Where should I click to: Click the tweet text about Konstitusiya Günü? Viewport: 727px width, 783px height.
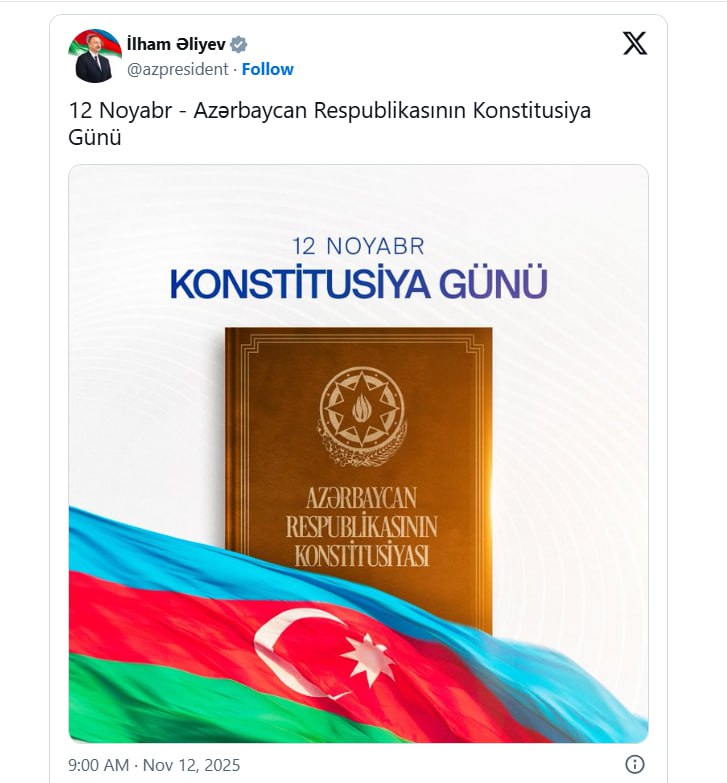pyautogui.click(x=330, y=124)
